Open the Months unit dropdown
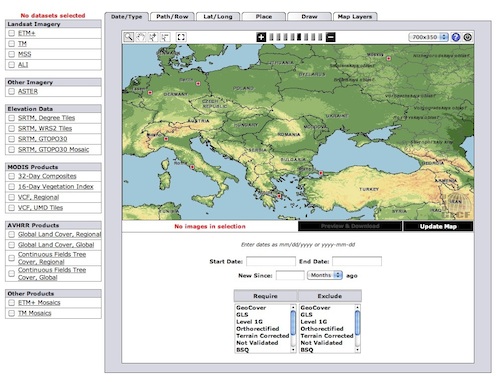 325,275
